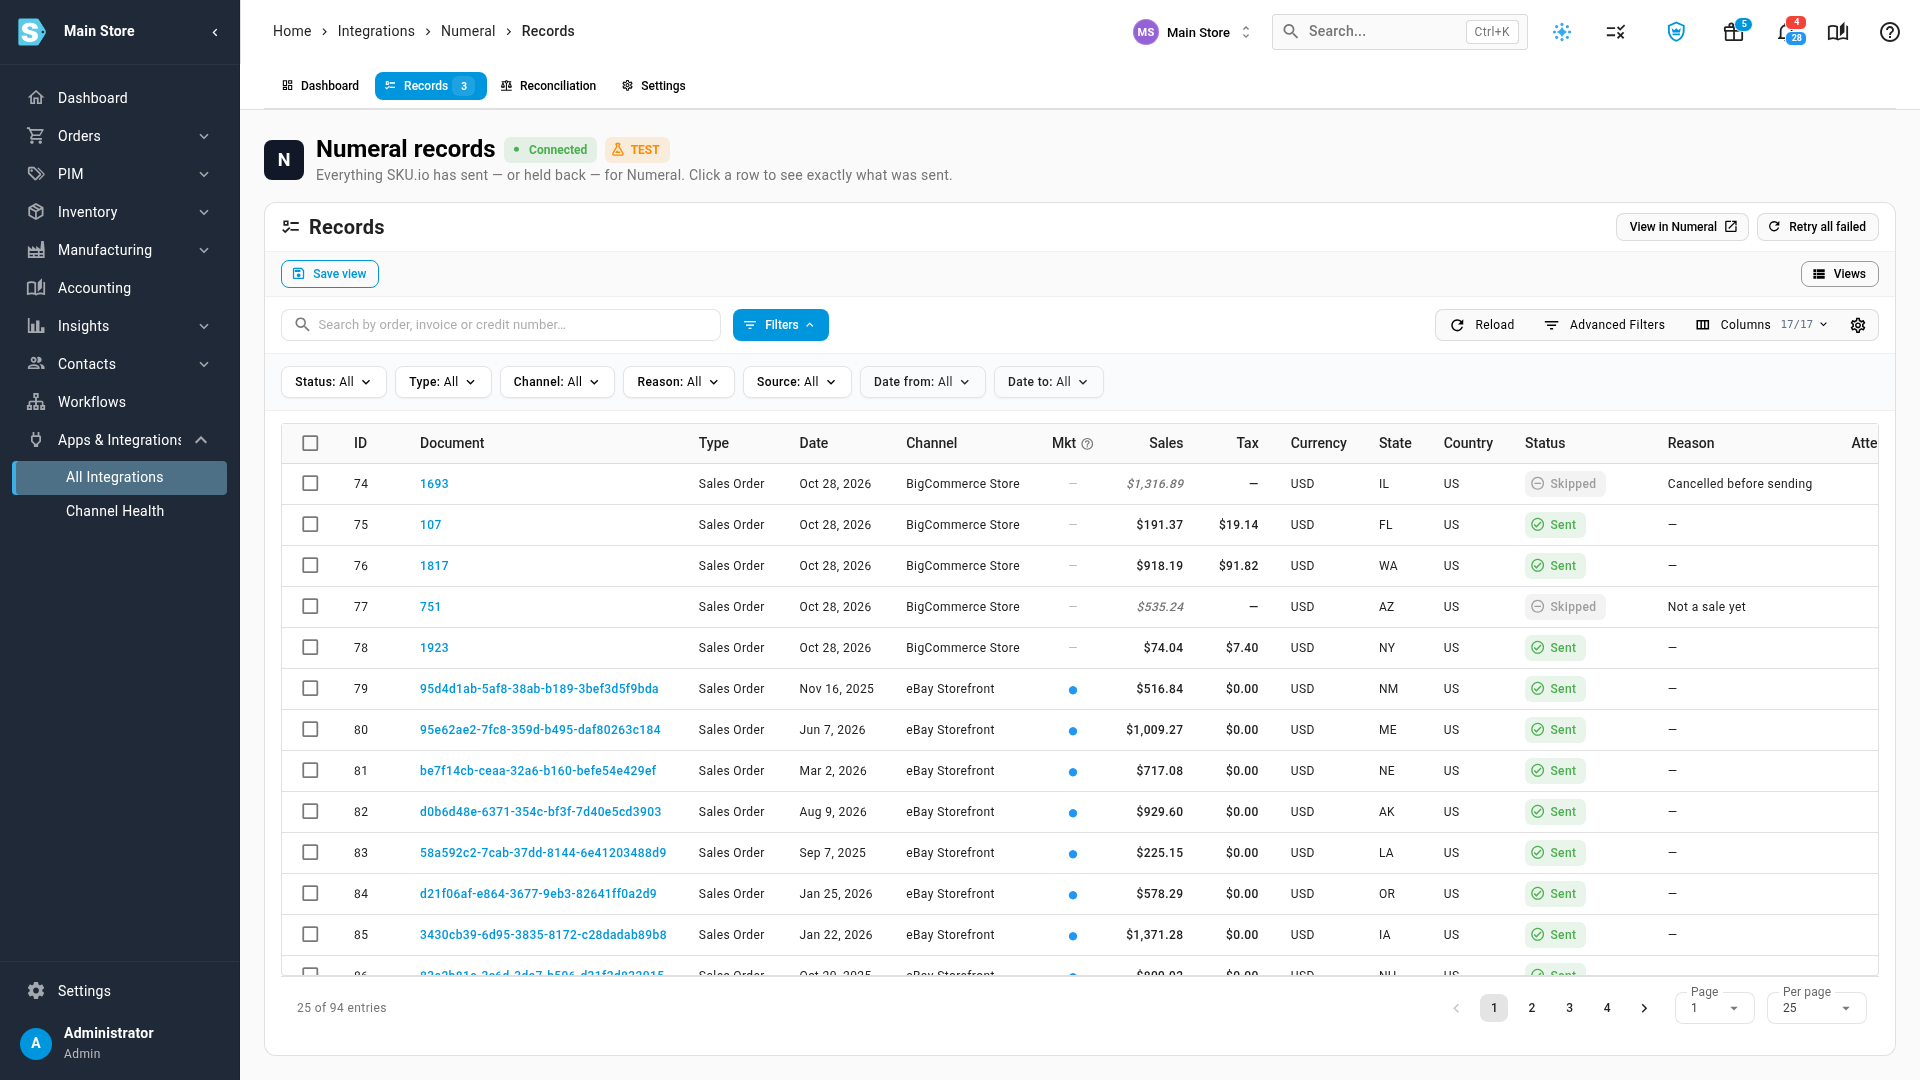Open the Reason: All filter dropdown
This screenshot has height=1080, width=1920.
coord(678,382)
